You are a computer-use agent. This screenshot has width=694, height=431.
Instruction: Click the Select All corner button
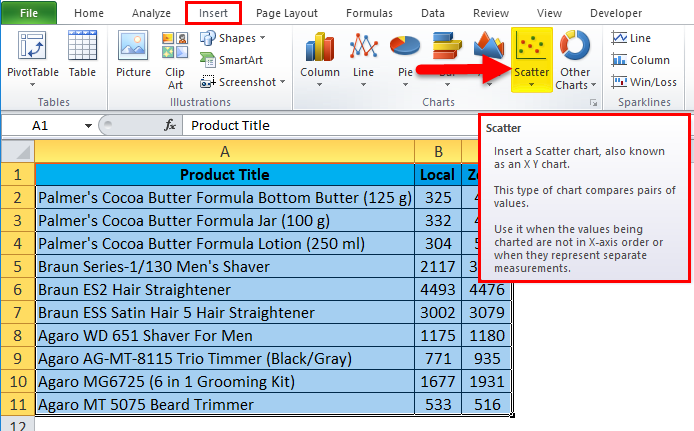click(x=18, y=152)
